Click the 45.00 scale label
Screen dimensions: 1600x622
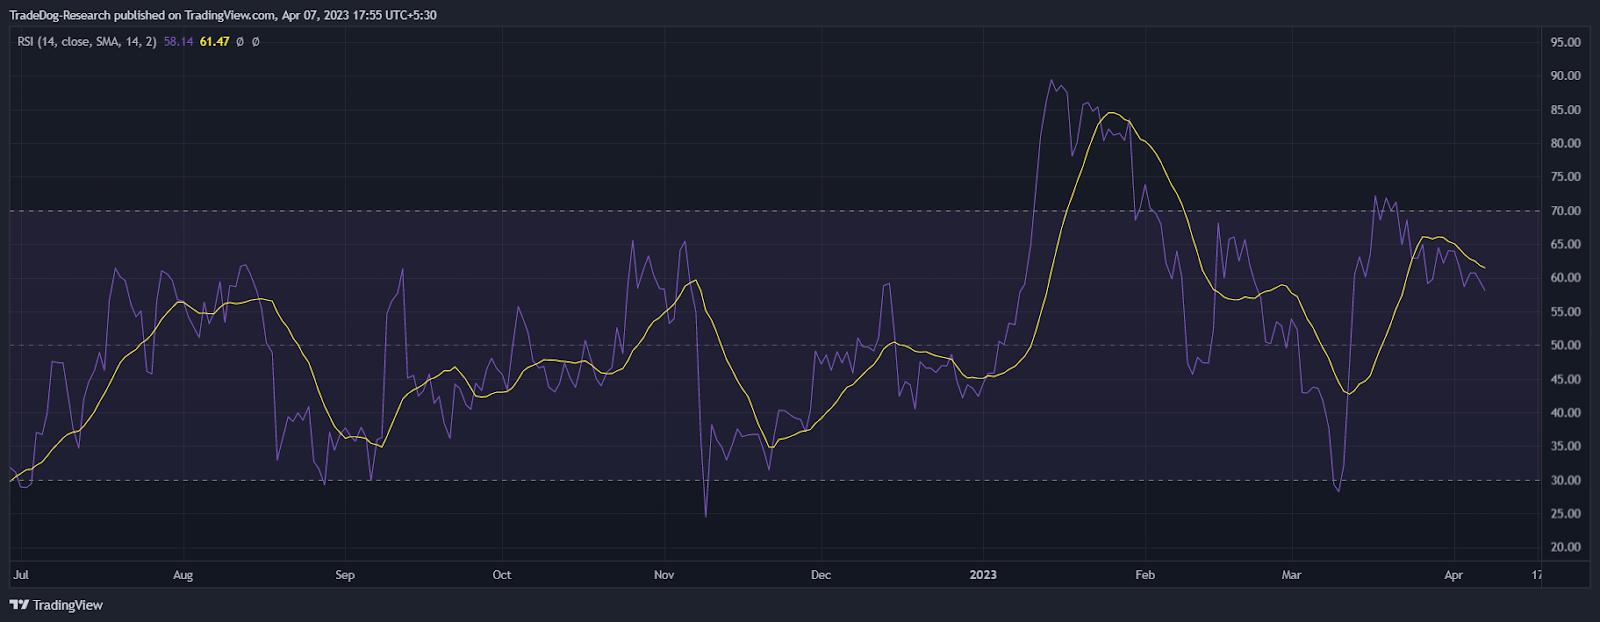point(1565,379)
